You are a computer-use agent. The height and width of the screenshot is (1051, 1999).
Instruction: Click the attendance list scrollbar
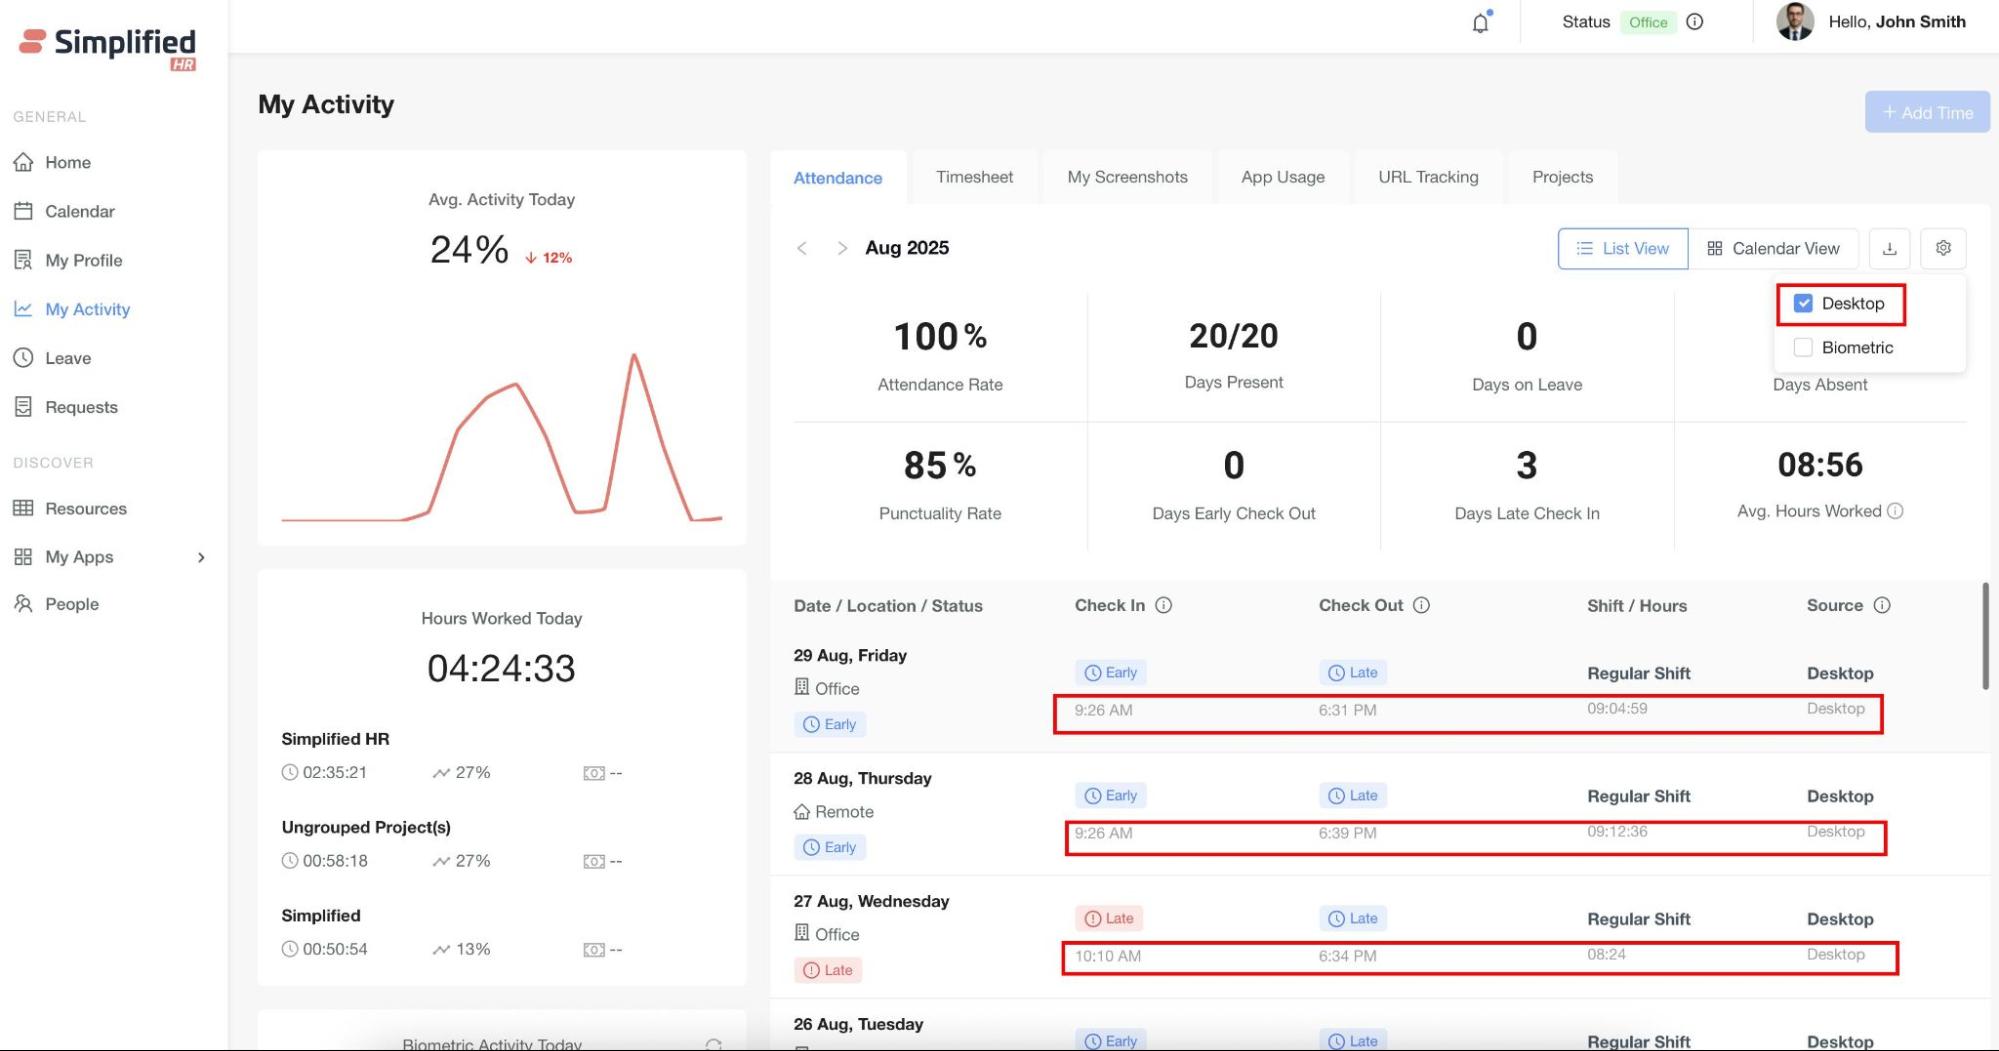(1985, 637)
